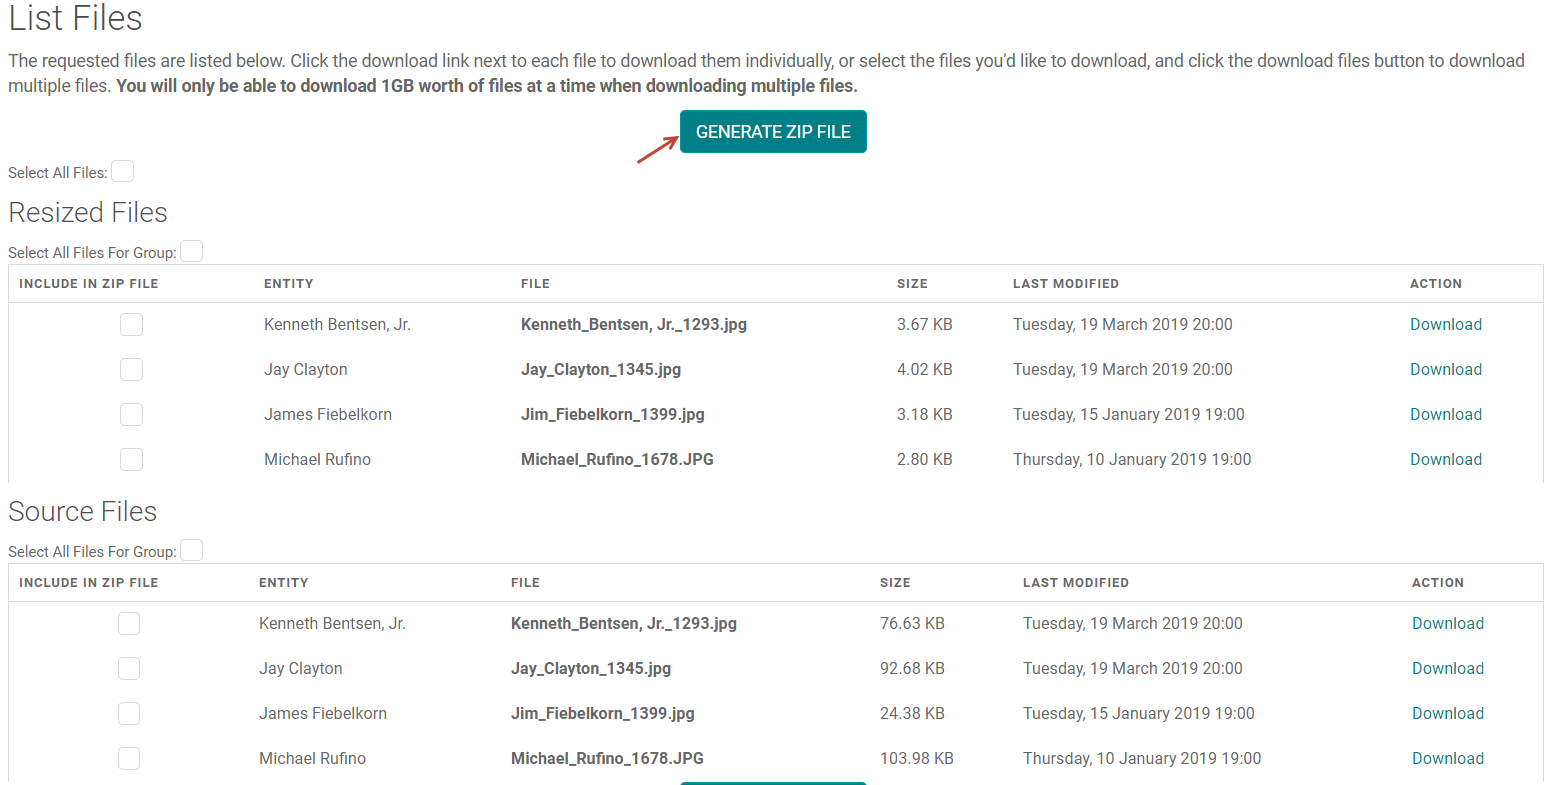
Task: Download source Kenneth Bentsen 76.63 KB file
Action: tap(1447, 624)
